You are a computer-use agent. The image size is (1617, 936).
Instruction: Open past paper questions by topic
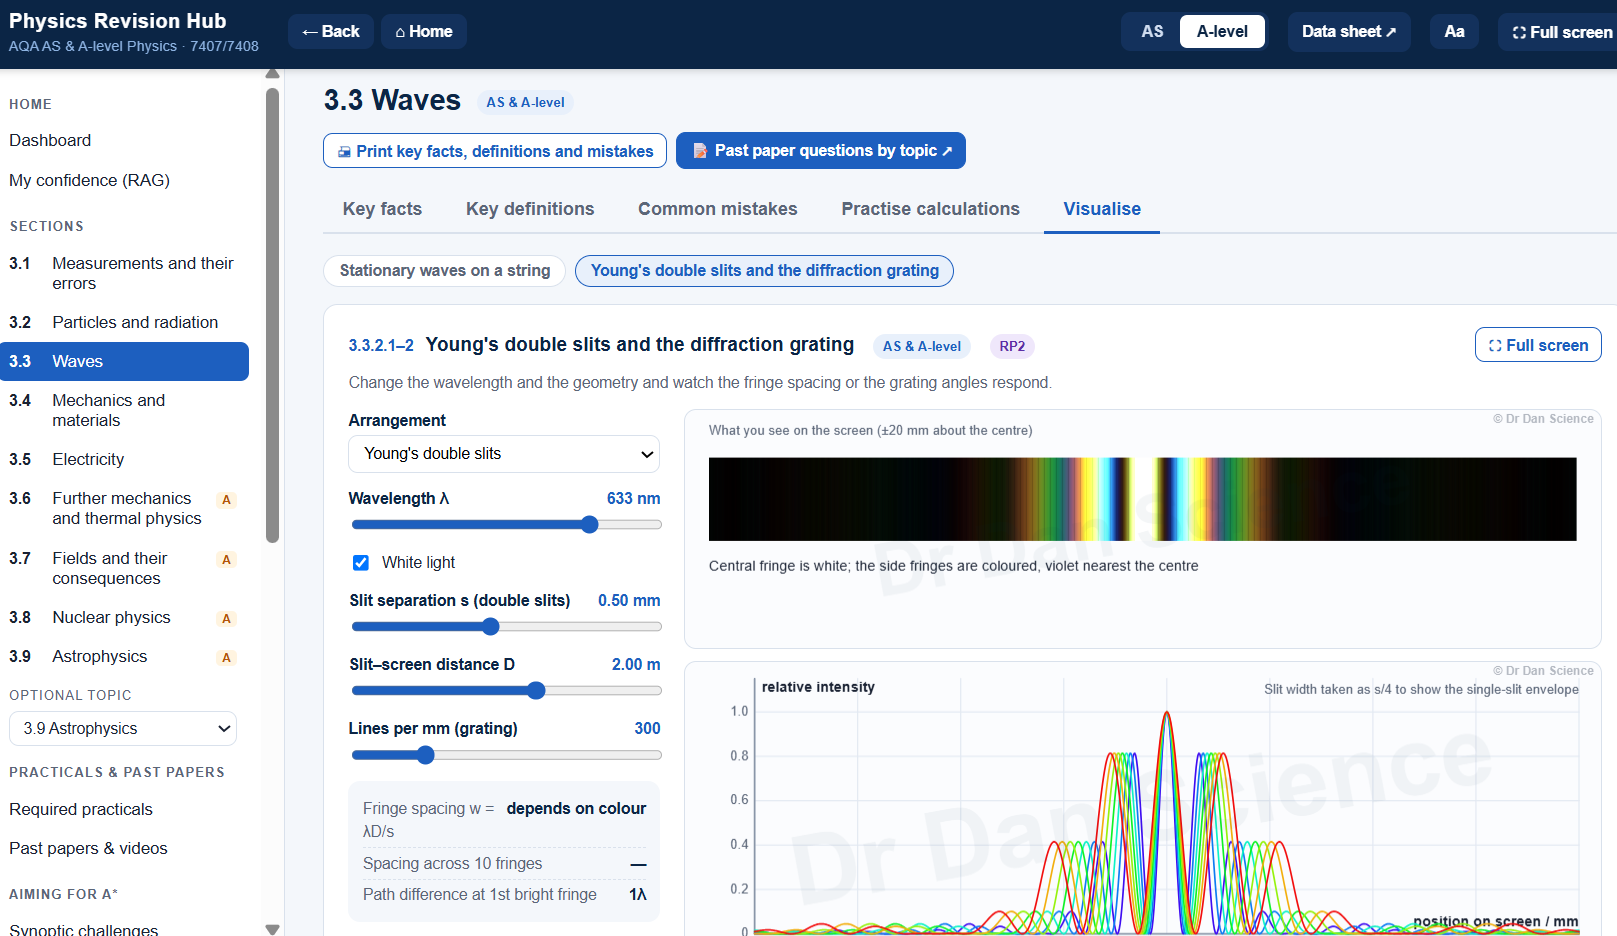pyautogui.click(x=821, y=151)
